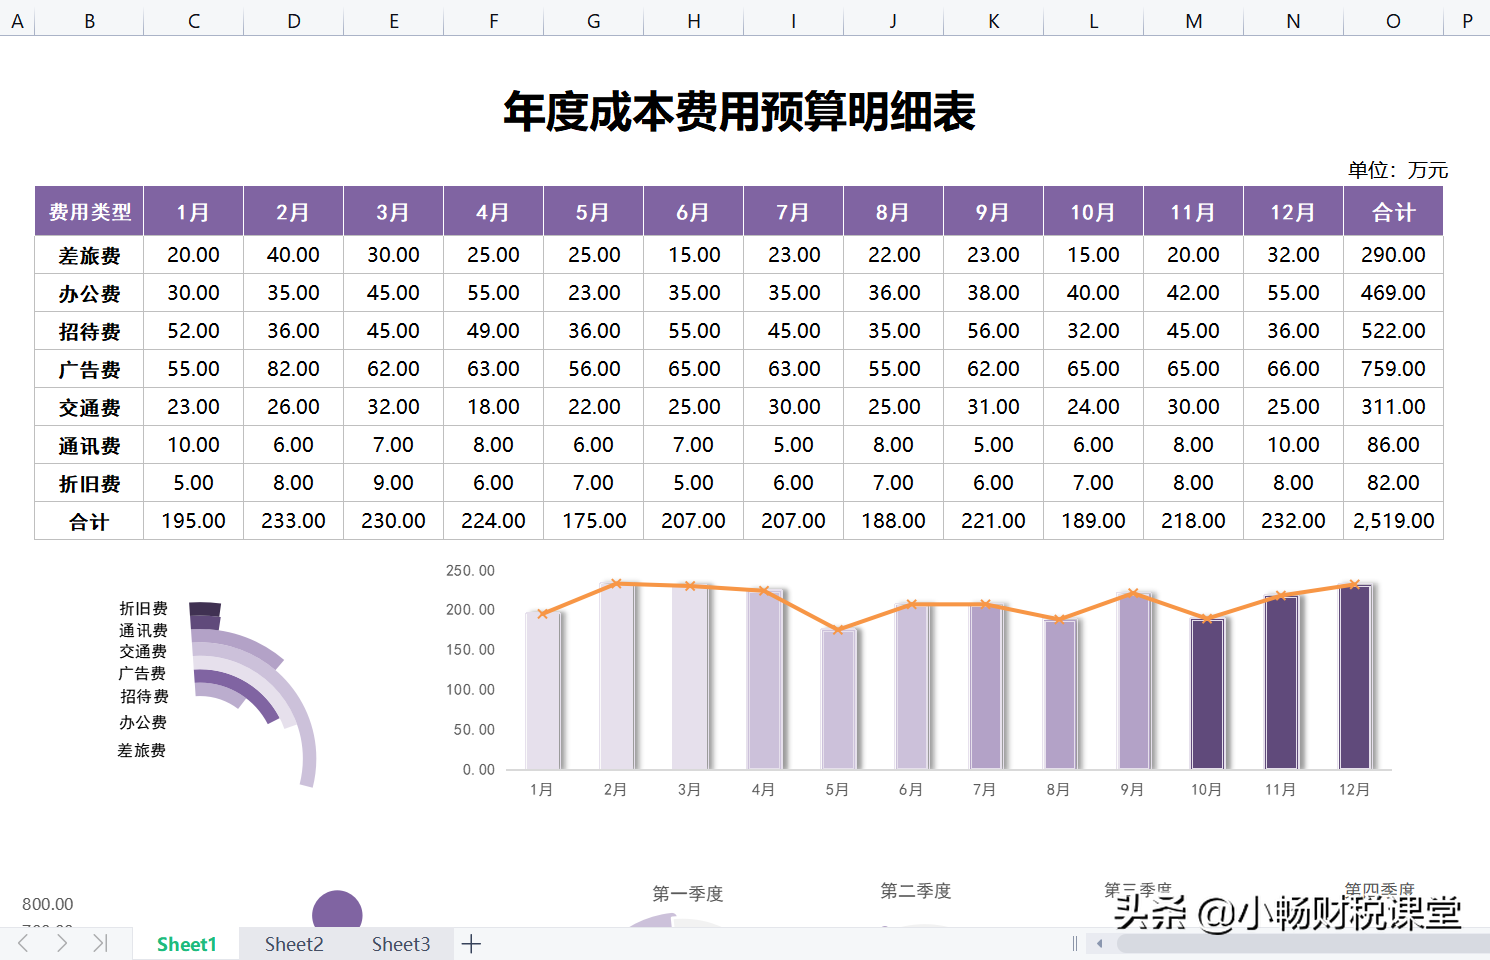Switch to the Sheet2 tab
This screenshot has height=960, width=1490.
[x=293, y=942]
